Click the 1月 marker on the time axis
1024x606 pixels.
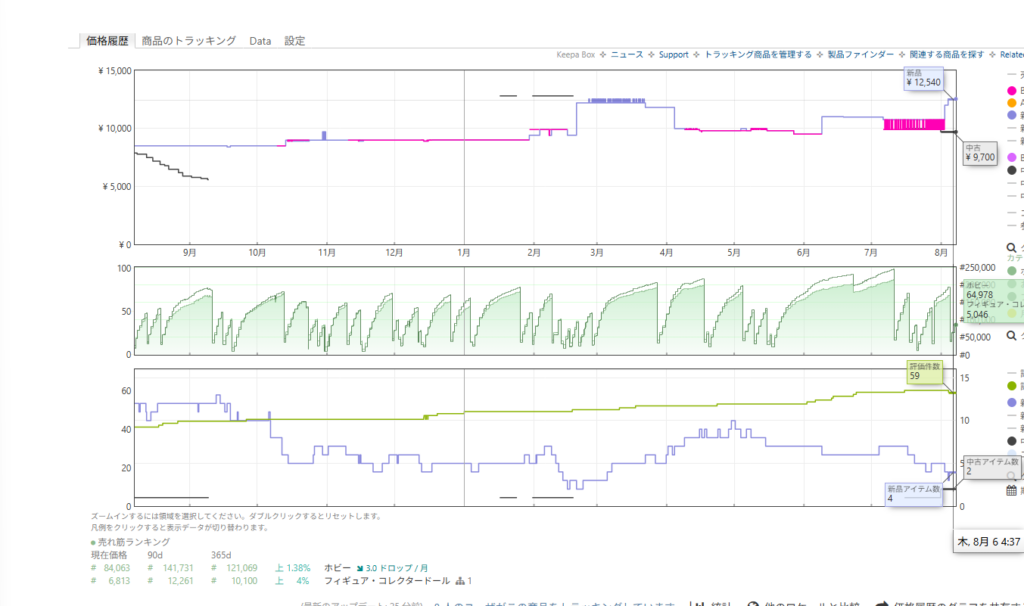(464, 253)
